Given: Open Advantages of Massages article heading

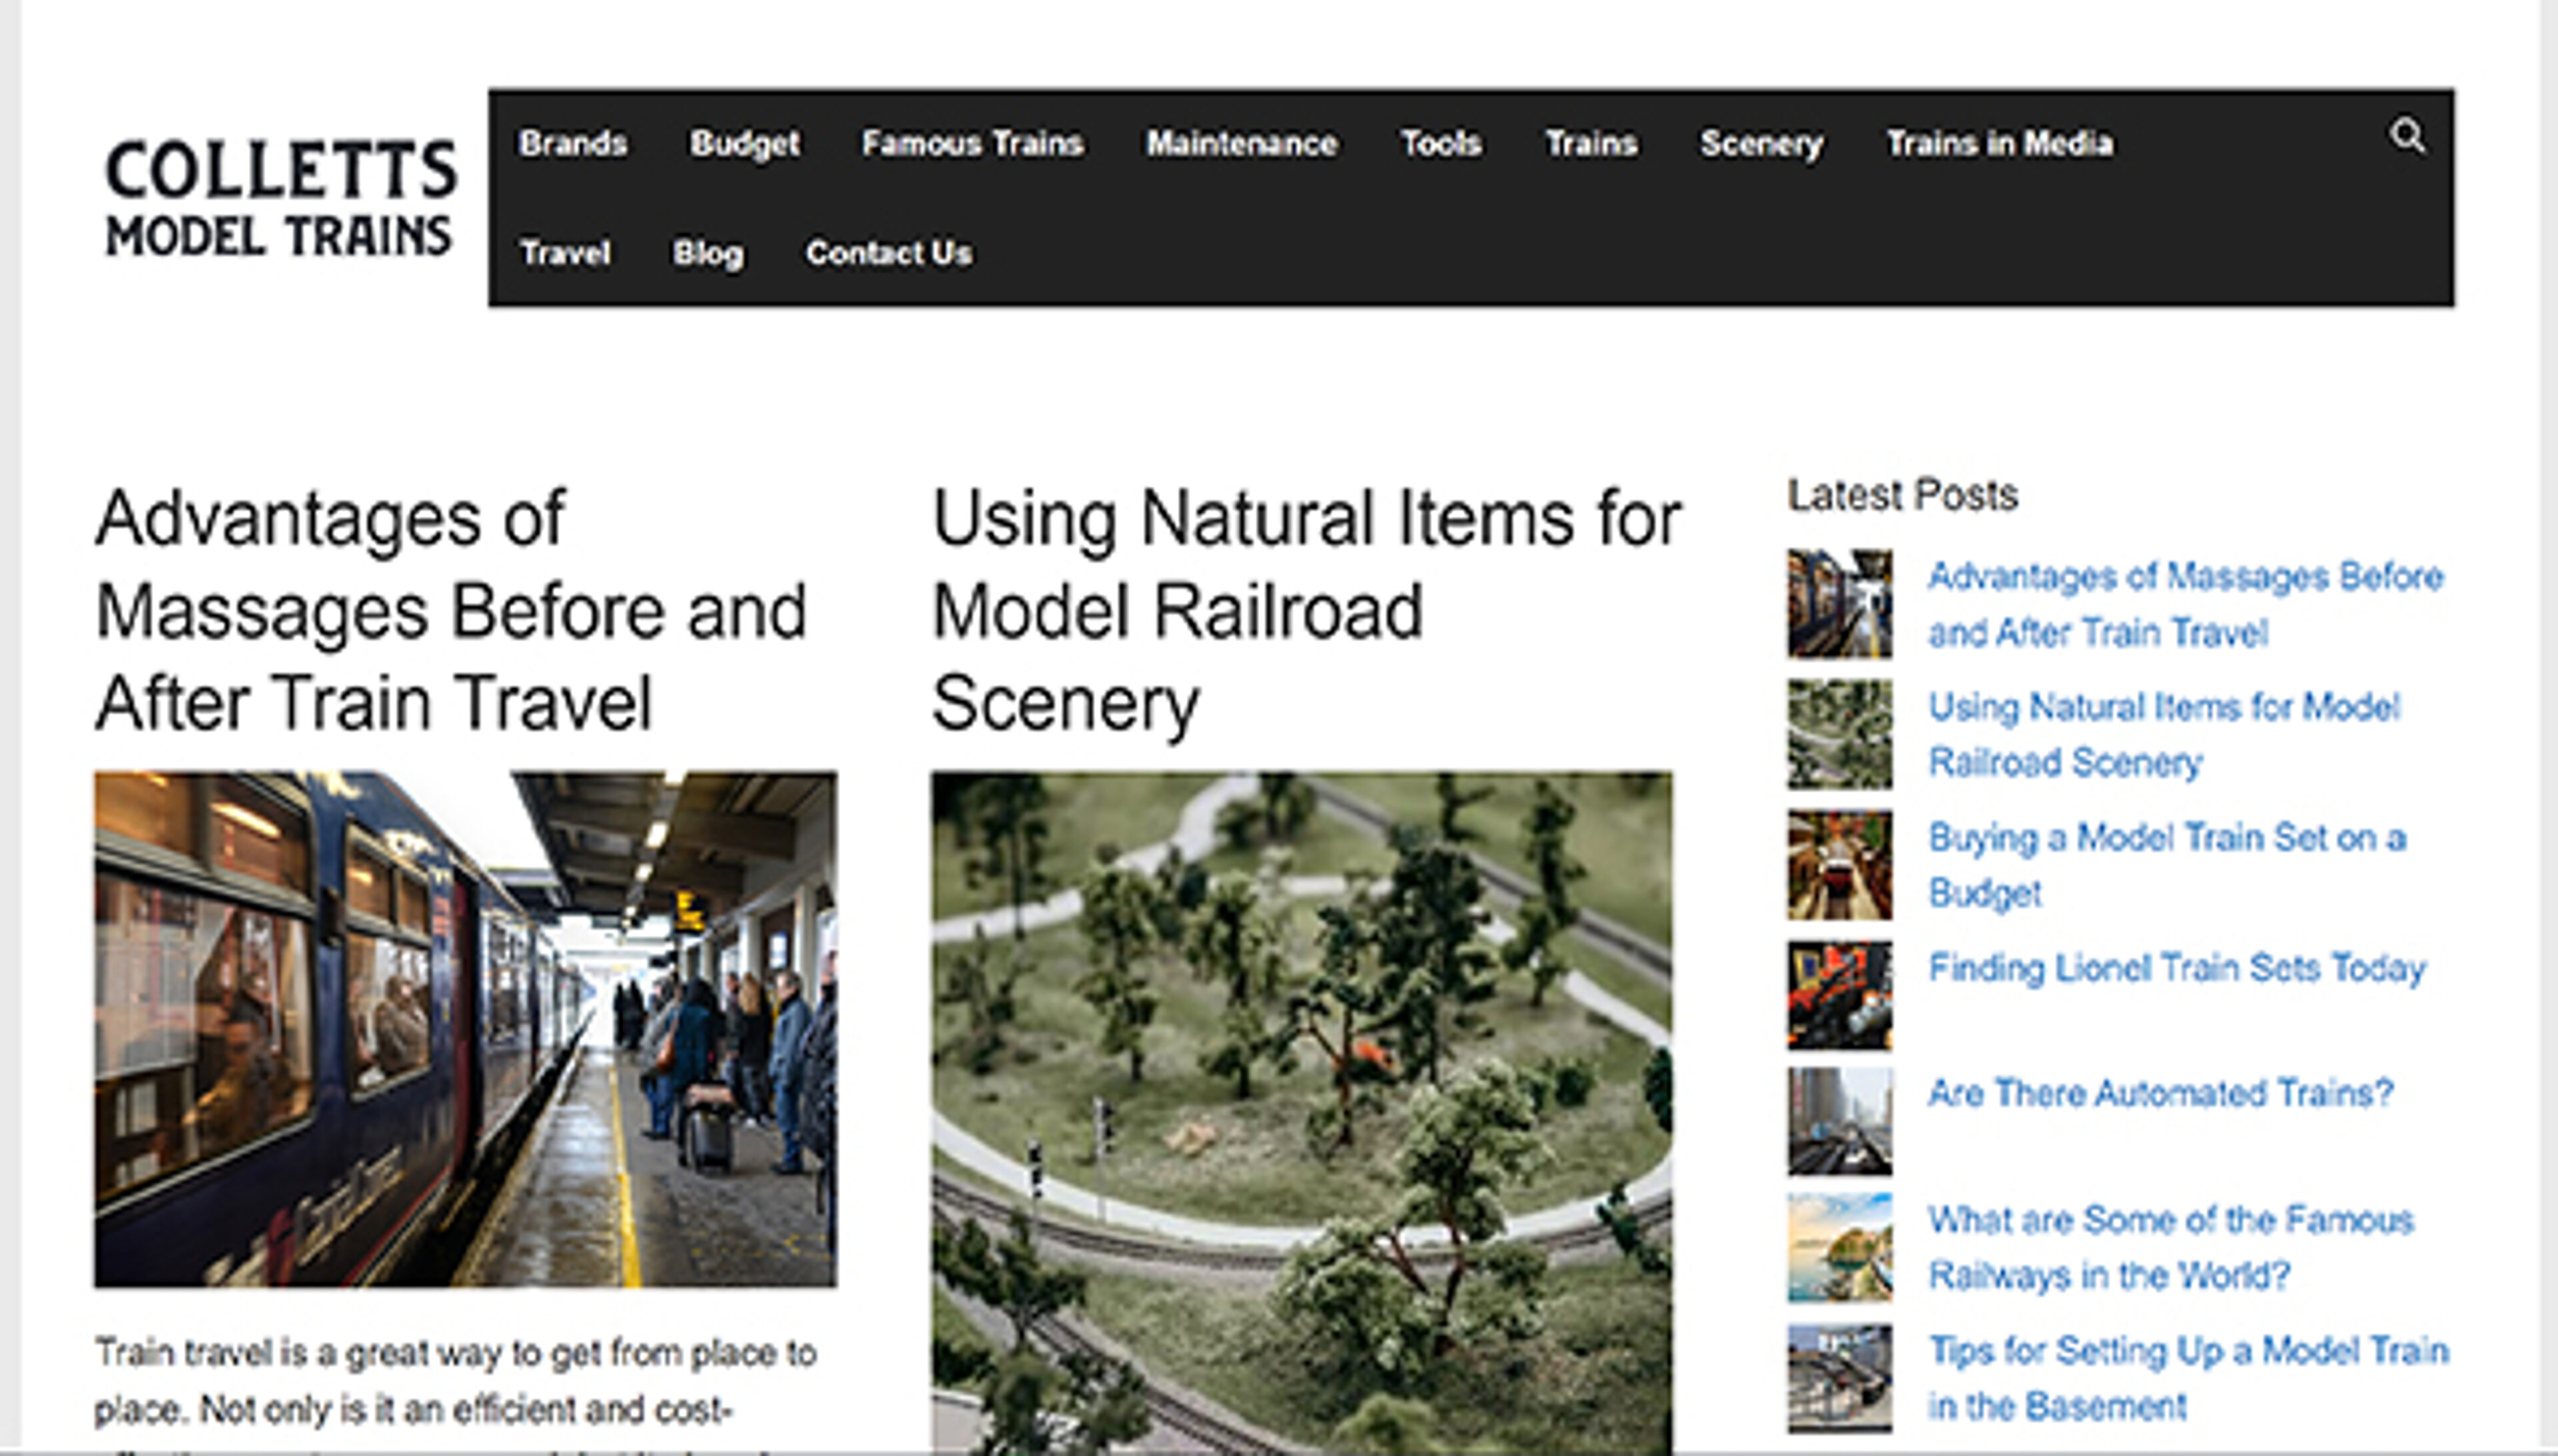Looking at the screenshot, I should 450,610.
